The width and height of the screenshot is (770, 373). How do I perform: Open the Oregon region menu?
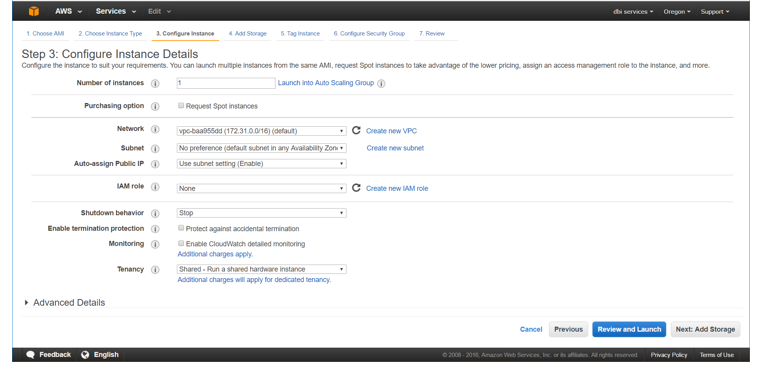(677, 12)
